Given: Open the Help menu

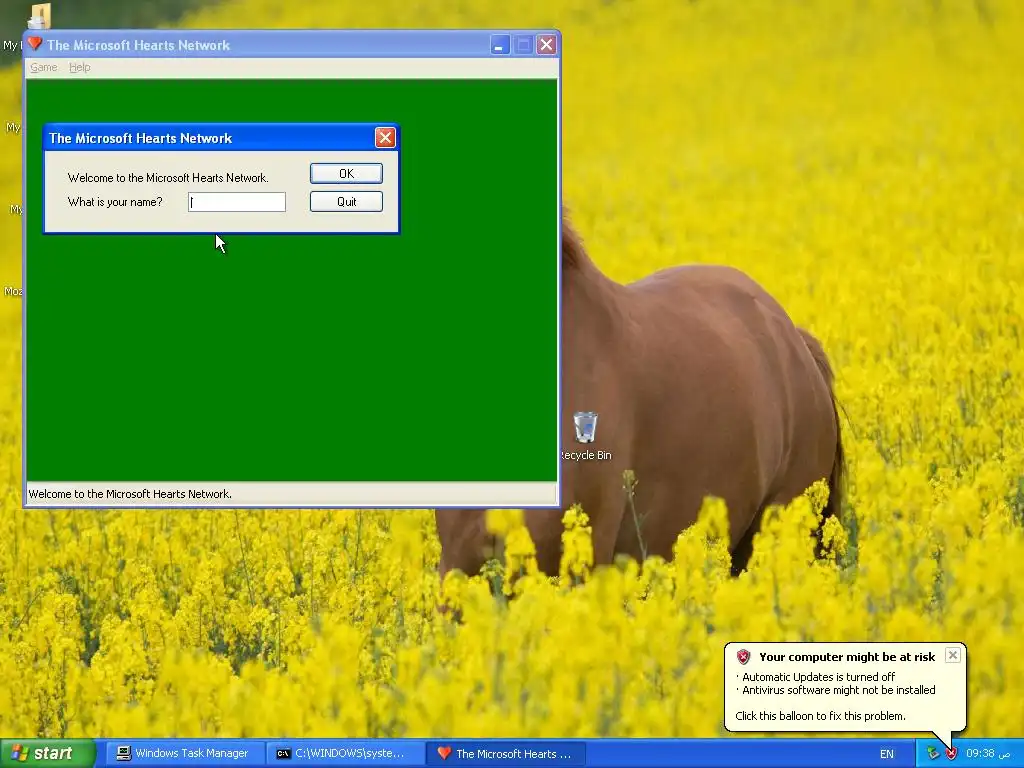Looking at the screenshot, I should 80,67.
